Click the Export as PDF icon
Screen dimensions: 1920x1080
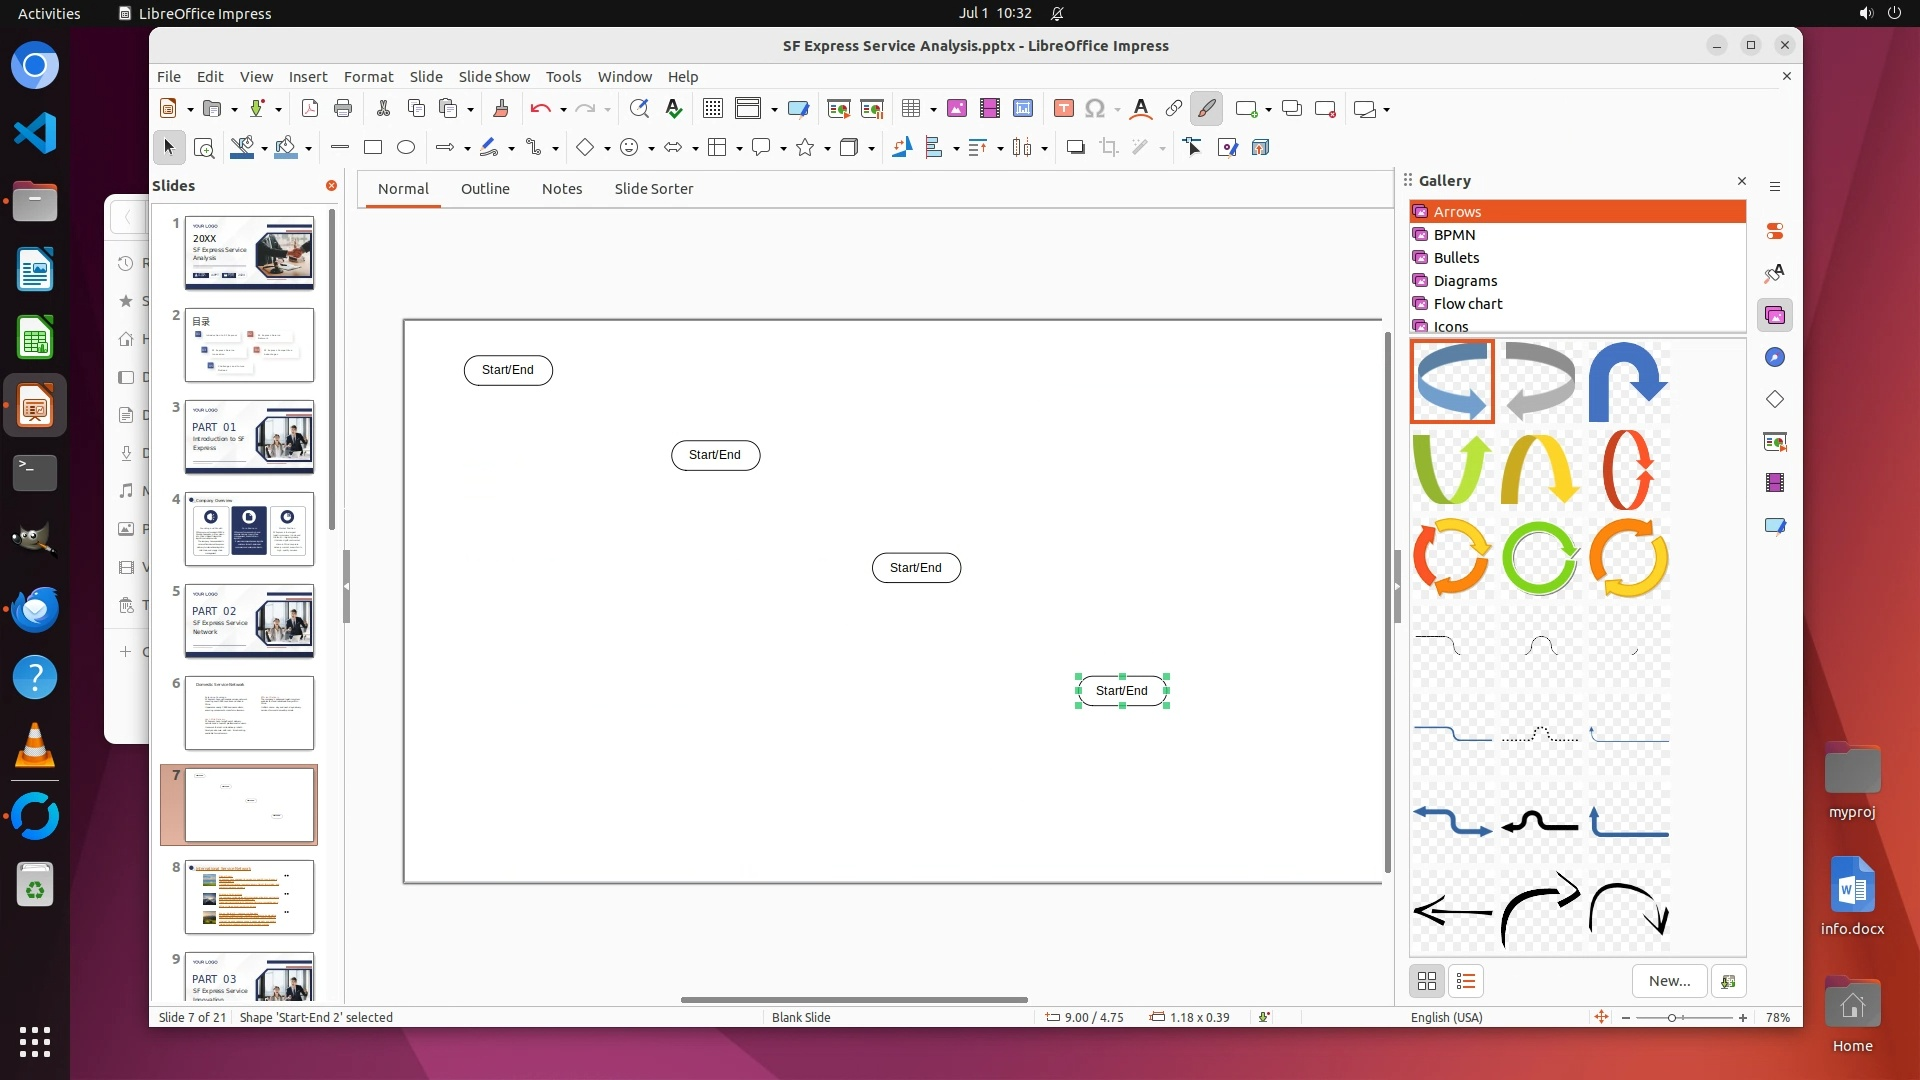(310, 109)
